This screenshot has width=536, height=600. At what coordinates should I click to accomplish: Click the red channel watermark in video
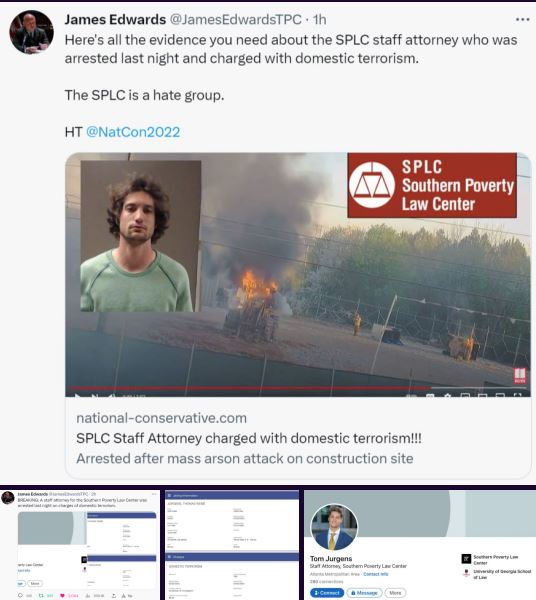pos(520,375)
